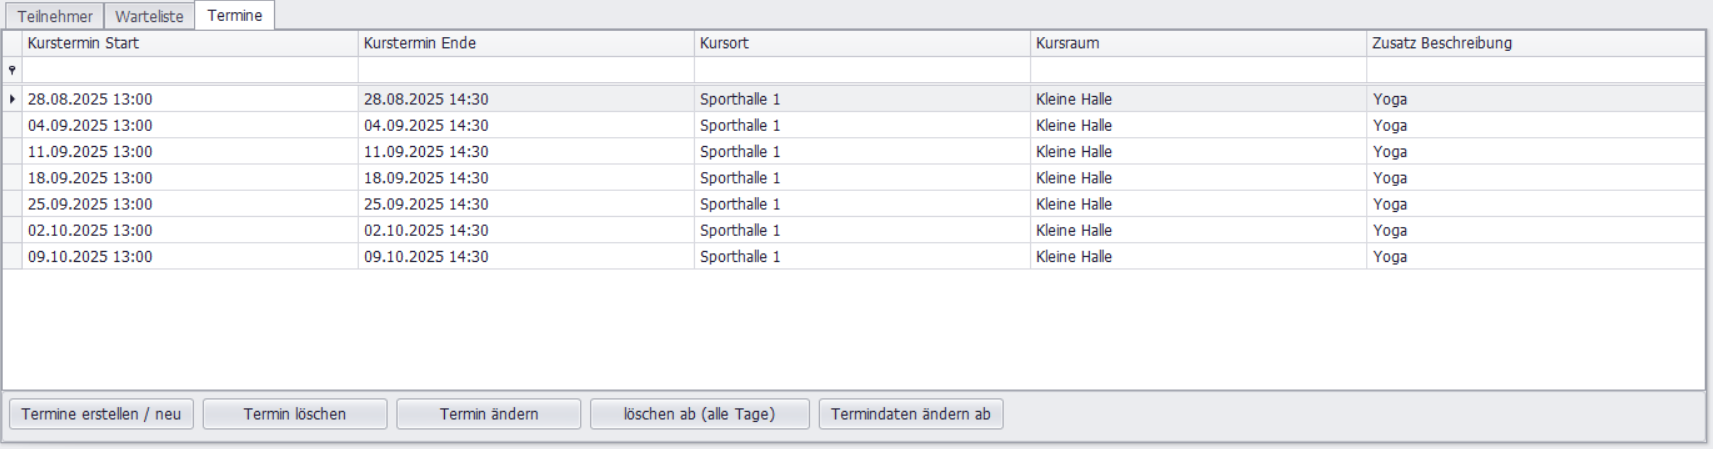Click löschen ab (alle Tage) button
This screenshot has width=1713, height=449.
coord(699,414)
